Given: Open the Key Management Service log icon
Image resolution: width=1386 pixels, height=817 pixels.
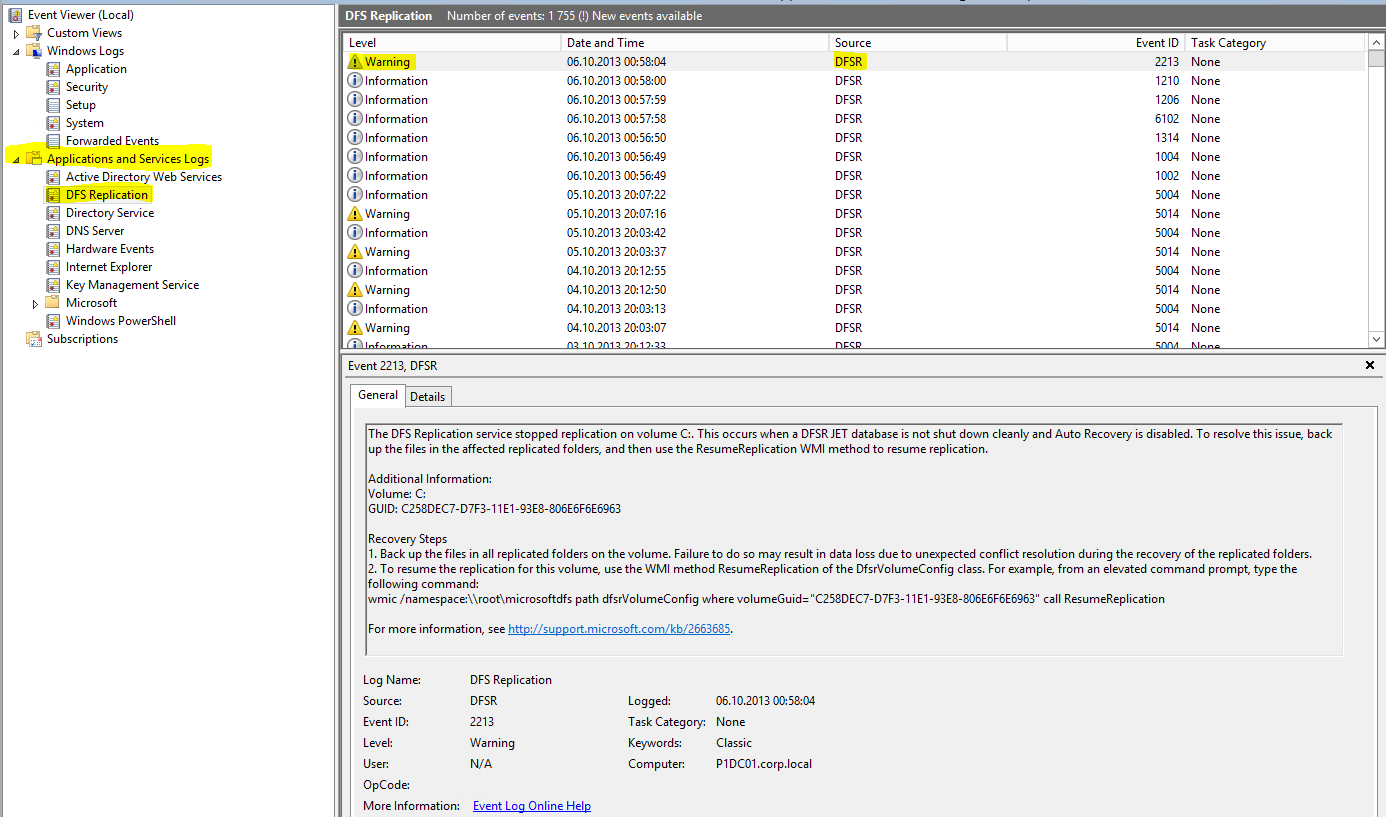Looking at the screenshot, I should pyautogui.click(x=53, y=285).
